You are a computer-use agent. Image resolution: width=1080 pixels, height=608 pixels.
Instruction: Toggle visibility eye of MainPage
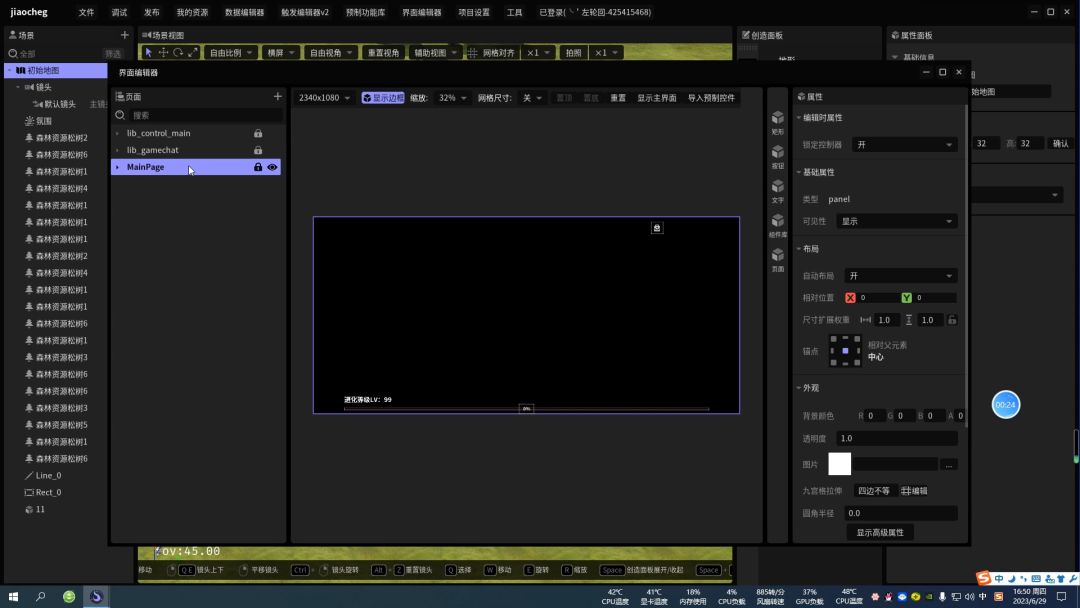pyautogui.click(x=272, y=167)
